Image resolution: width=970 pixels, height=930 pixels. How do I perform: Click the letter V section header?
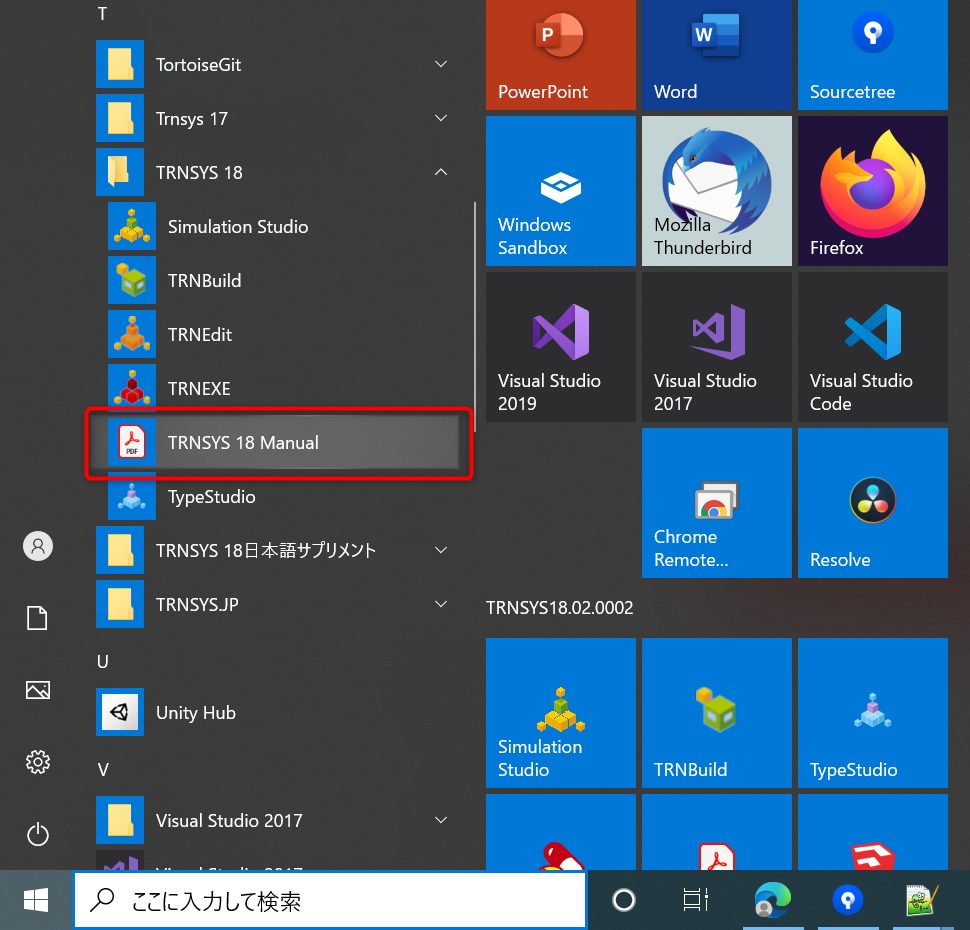tap(103, 769)
